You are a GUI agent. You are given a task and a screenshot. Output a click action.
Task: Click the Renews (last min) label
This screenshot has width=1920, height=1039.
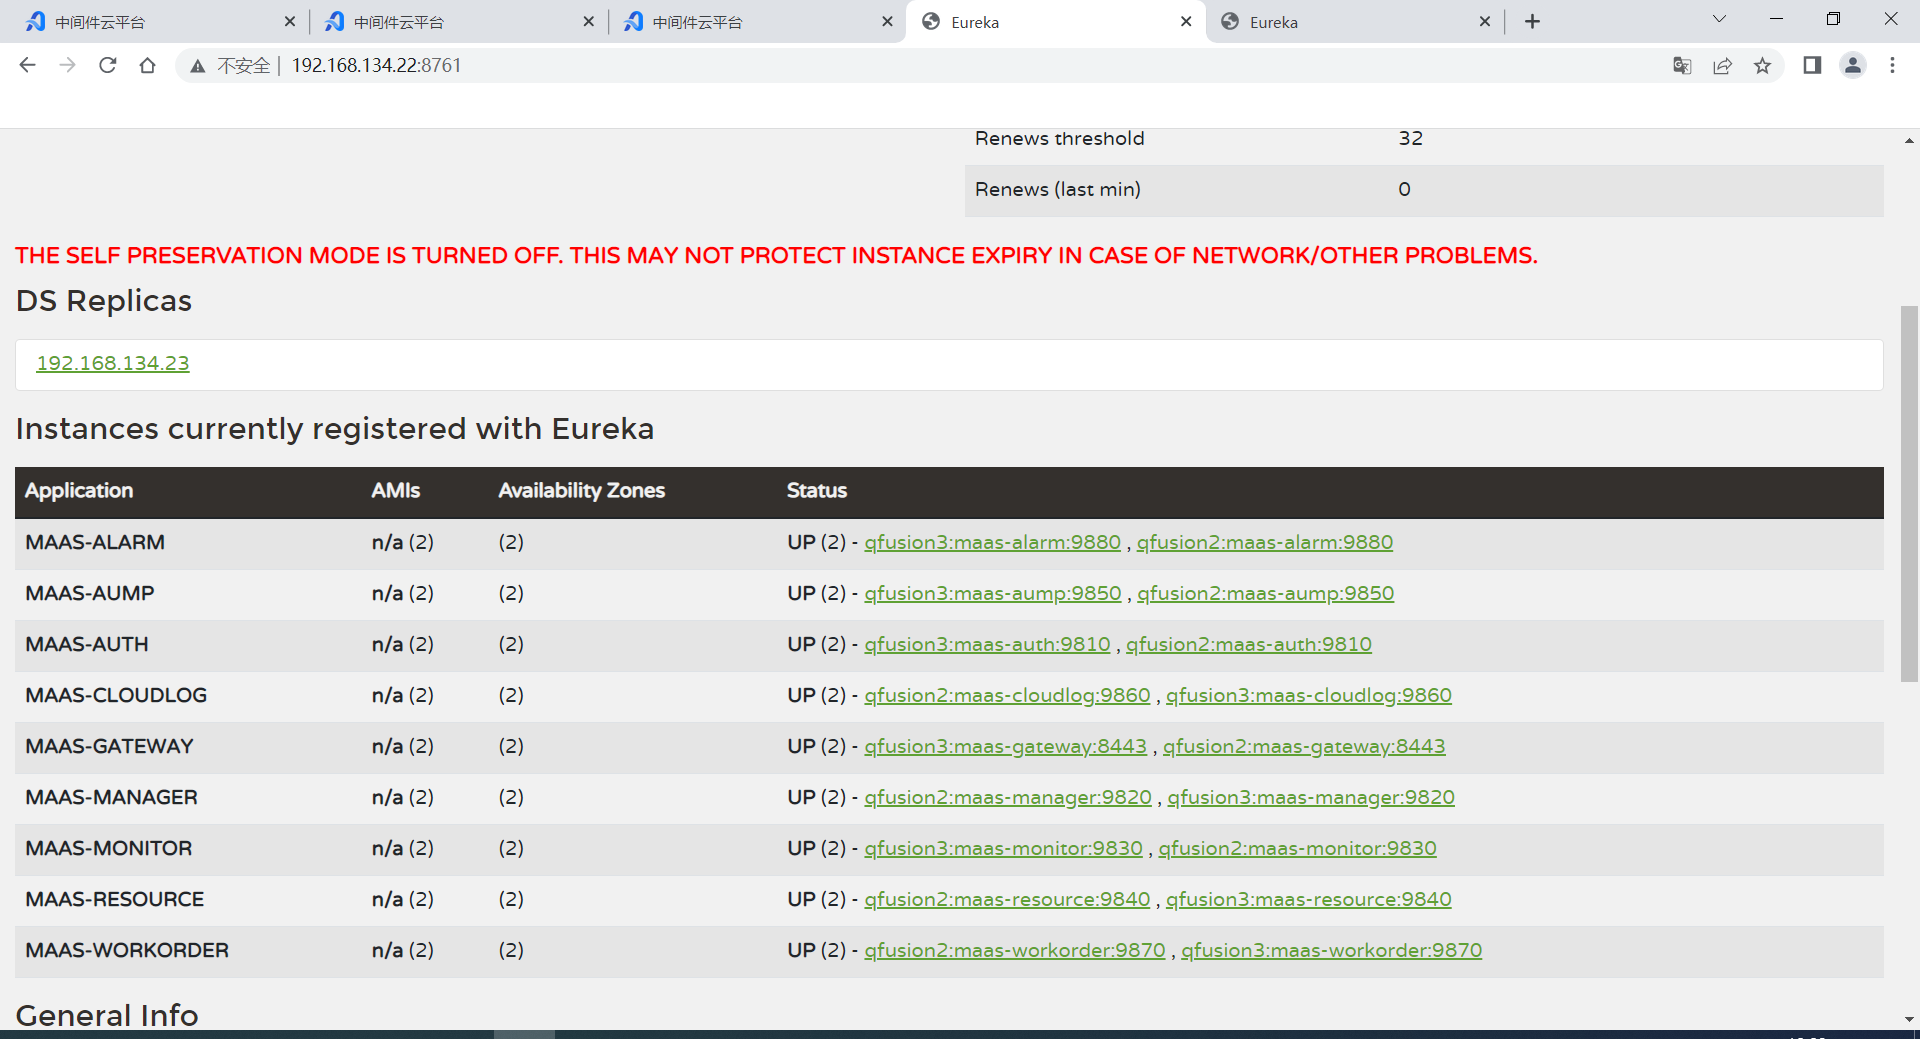tap(1058, 189)
